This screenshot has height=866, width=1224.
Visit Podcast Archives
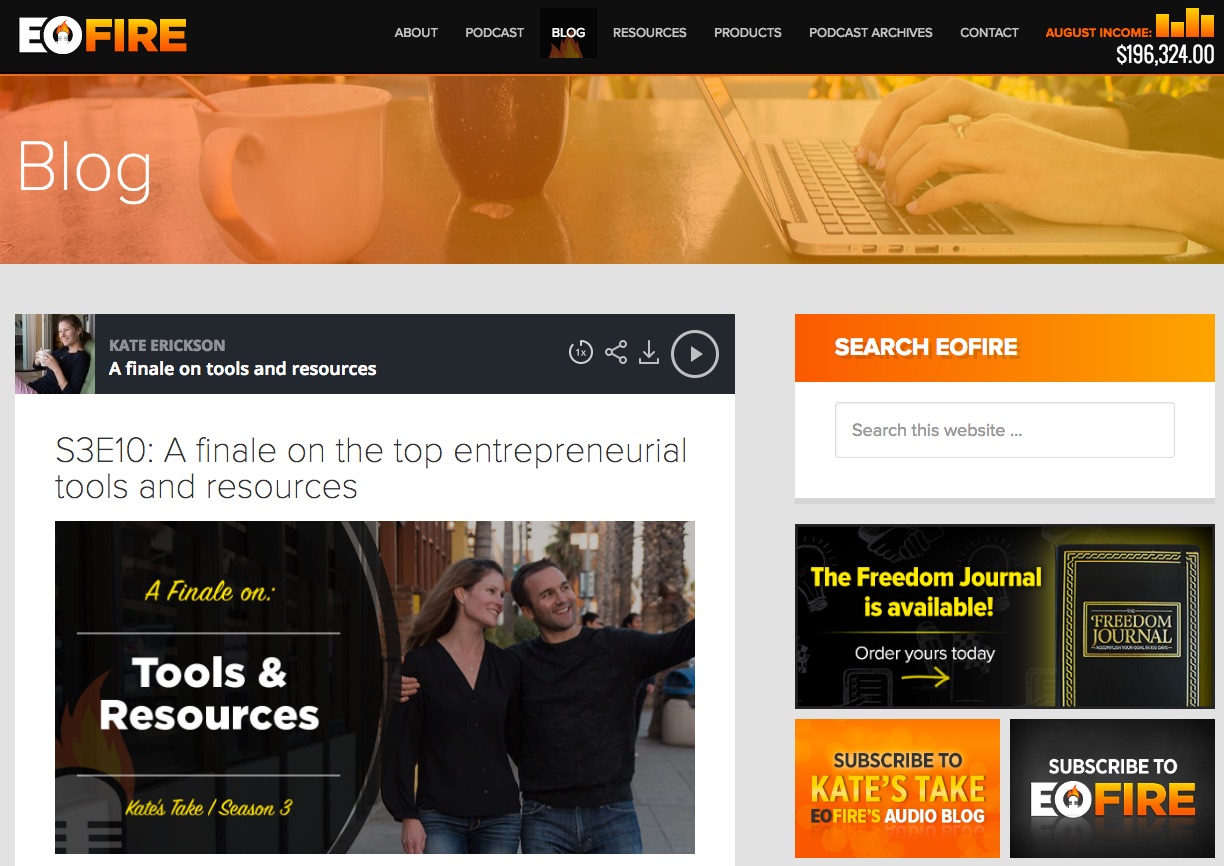pyautogui.click(x=871, y=33)
